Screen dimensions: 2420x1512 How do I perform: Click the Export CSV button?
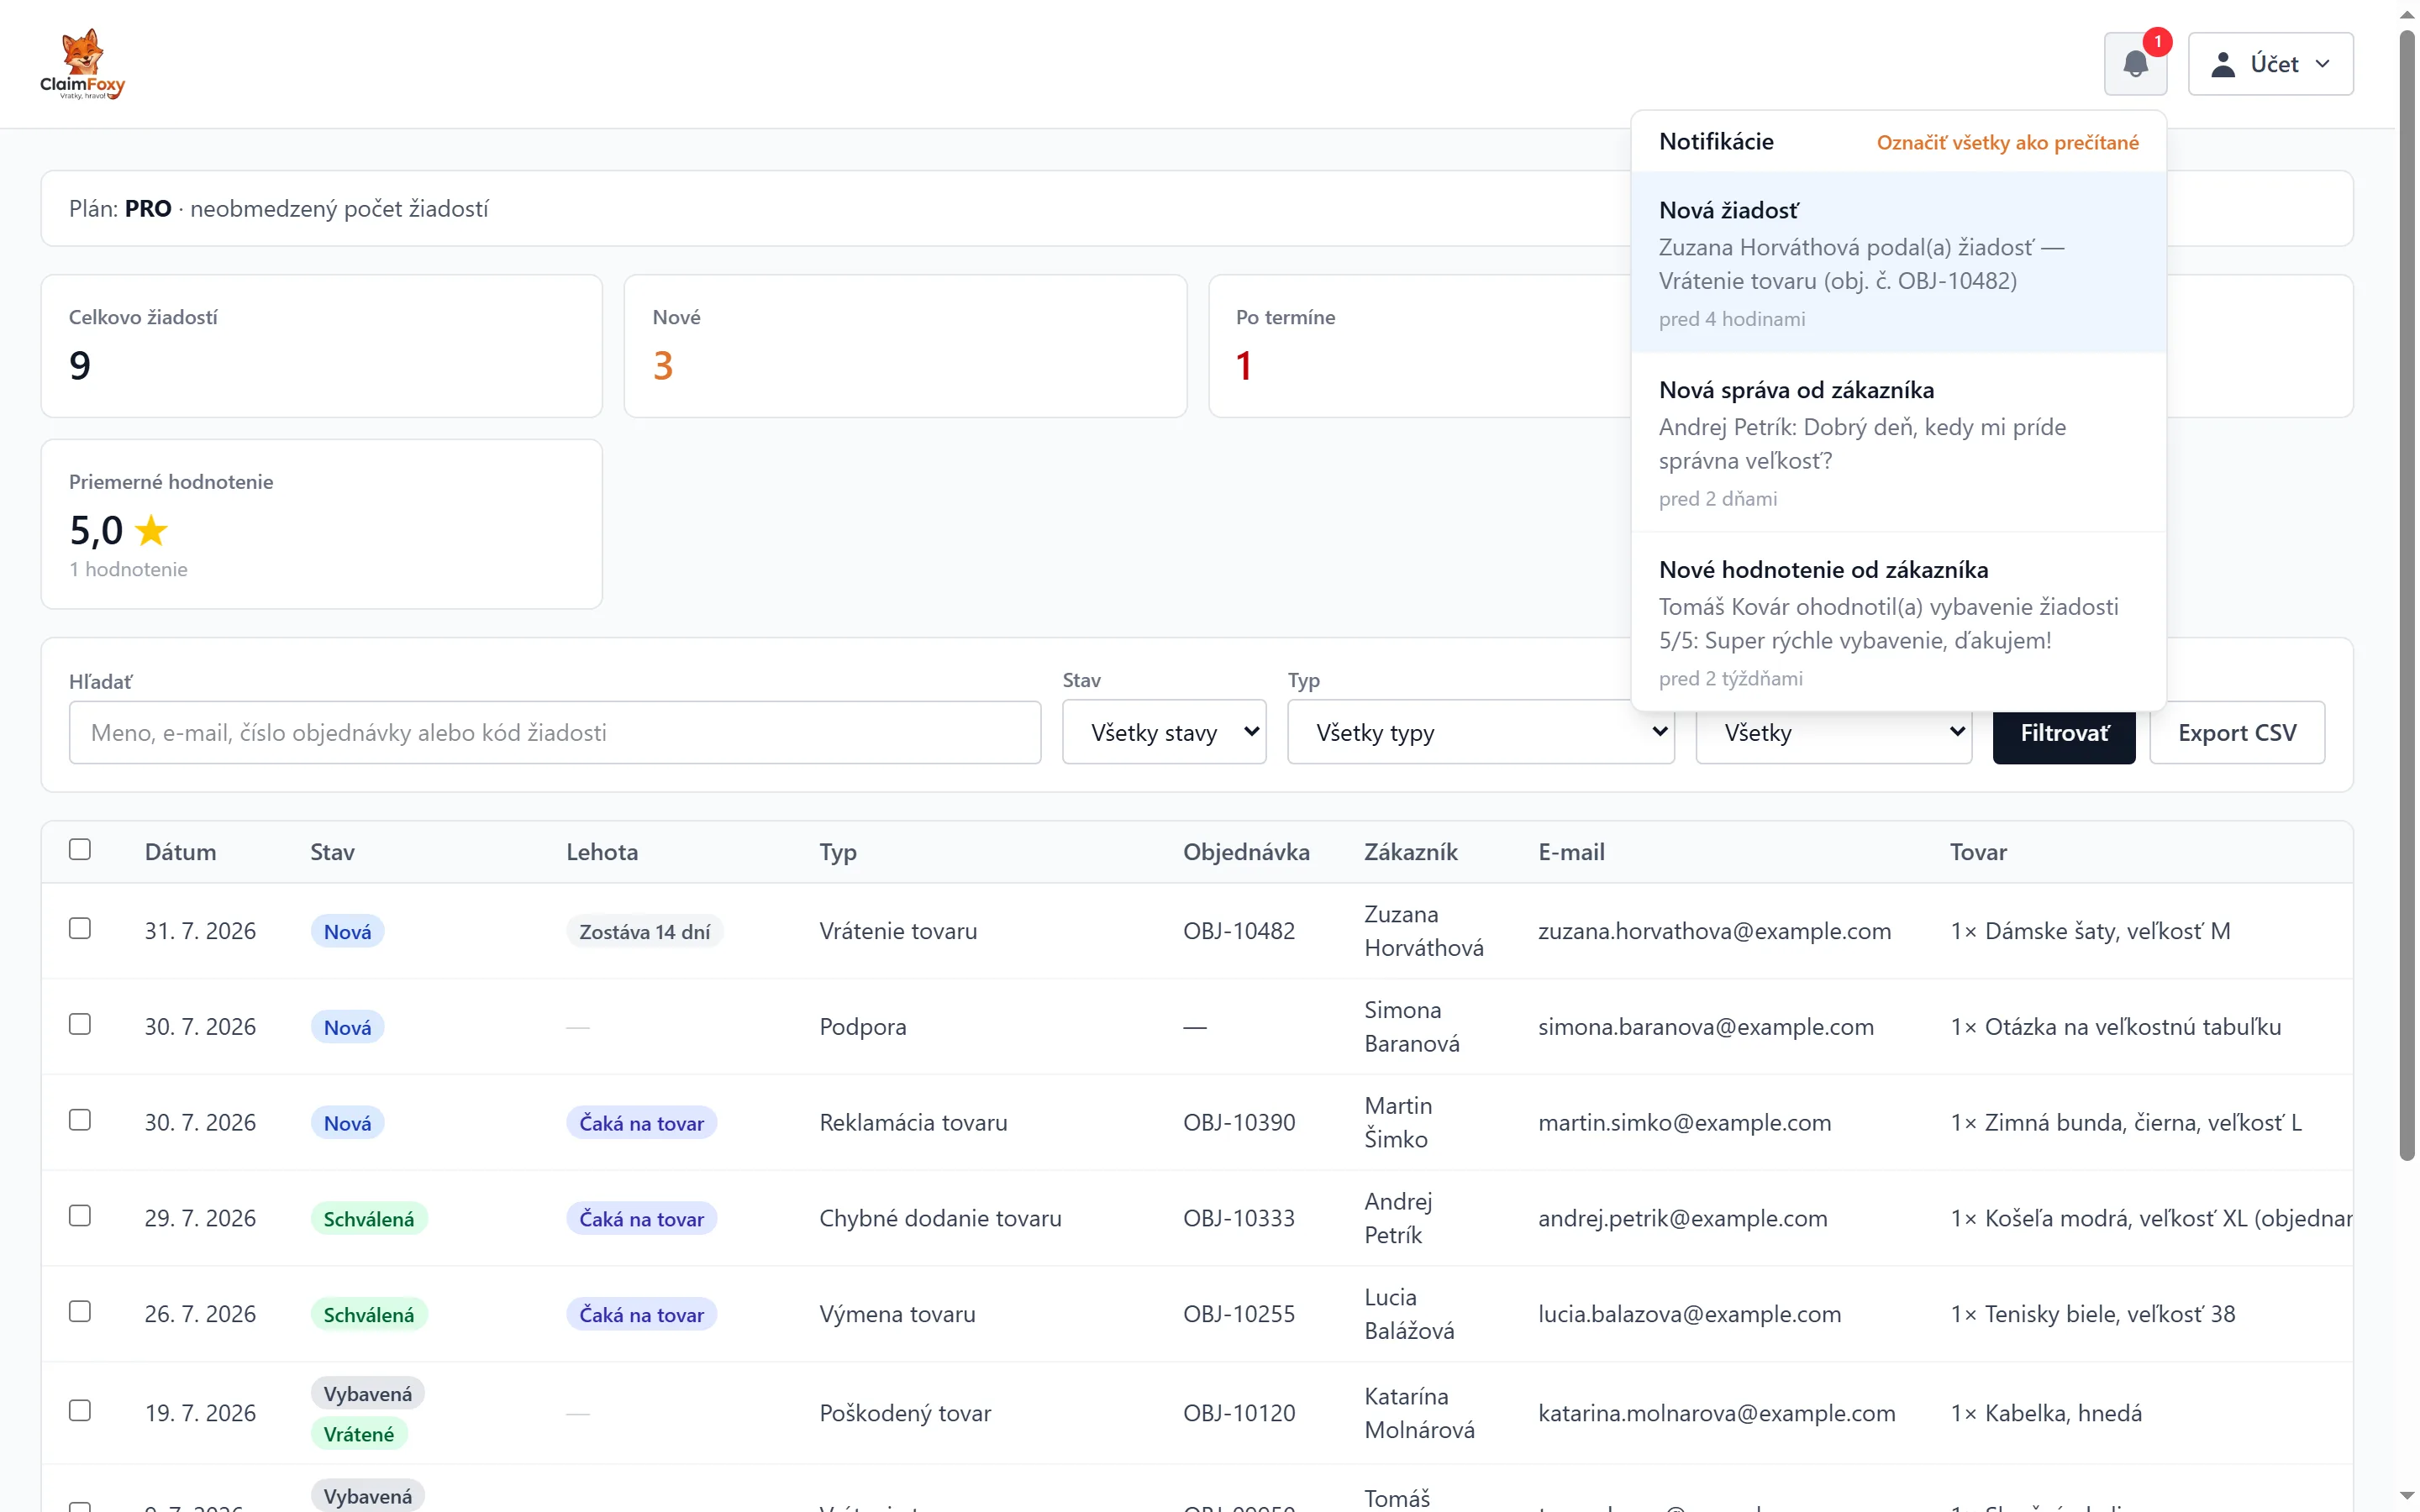2236,732
